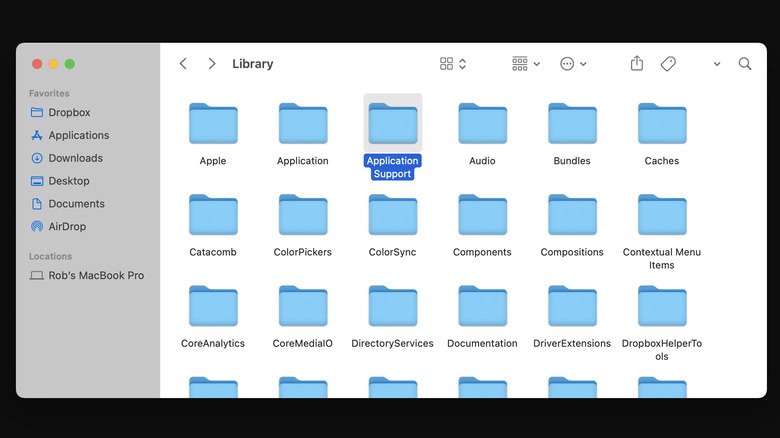Screen dimensions: 780x438
Task: Open the Application Support folder
Action: tap(393, 125)
